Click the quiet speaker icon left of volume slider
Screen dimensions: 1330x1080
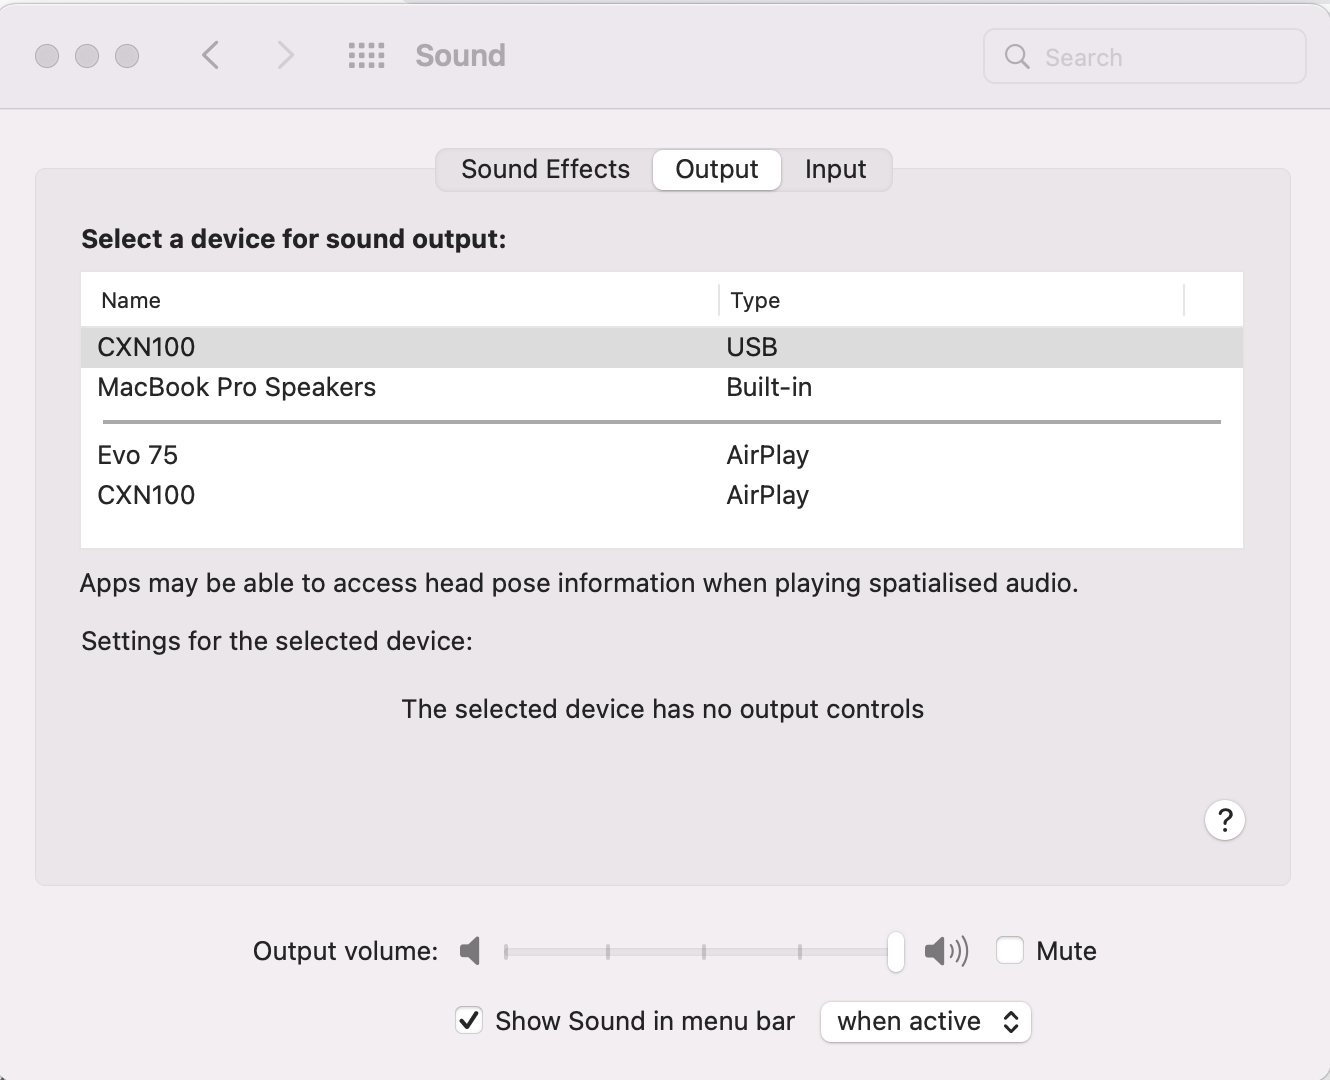pyautogui.click(x=470, y=951)
